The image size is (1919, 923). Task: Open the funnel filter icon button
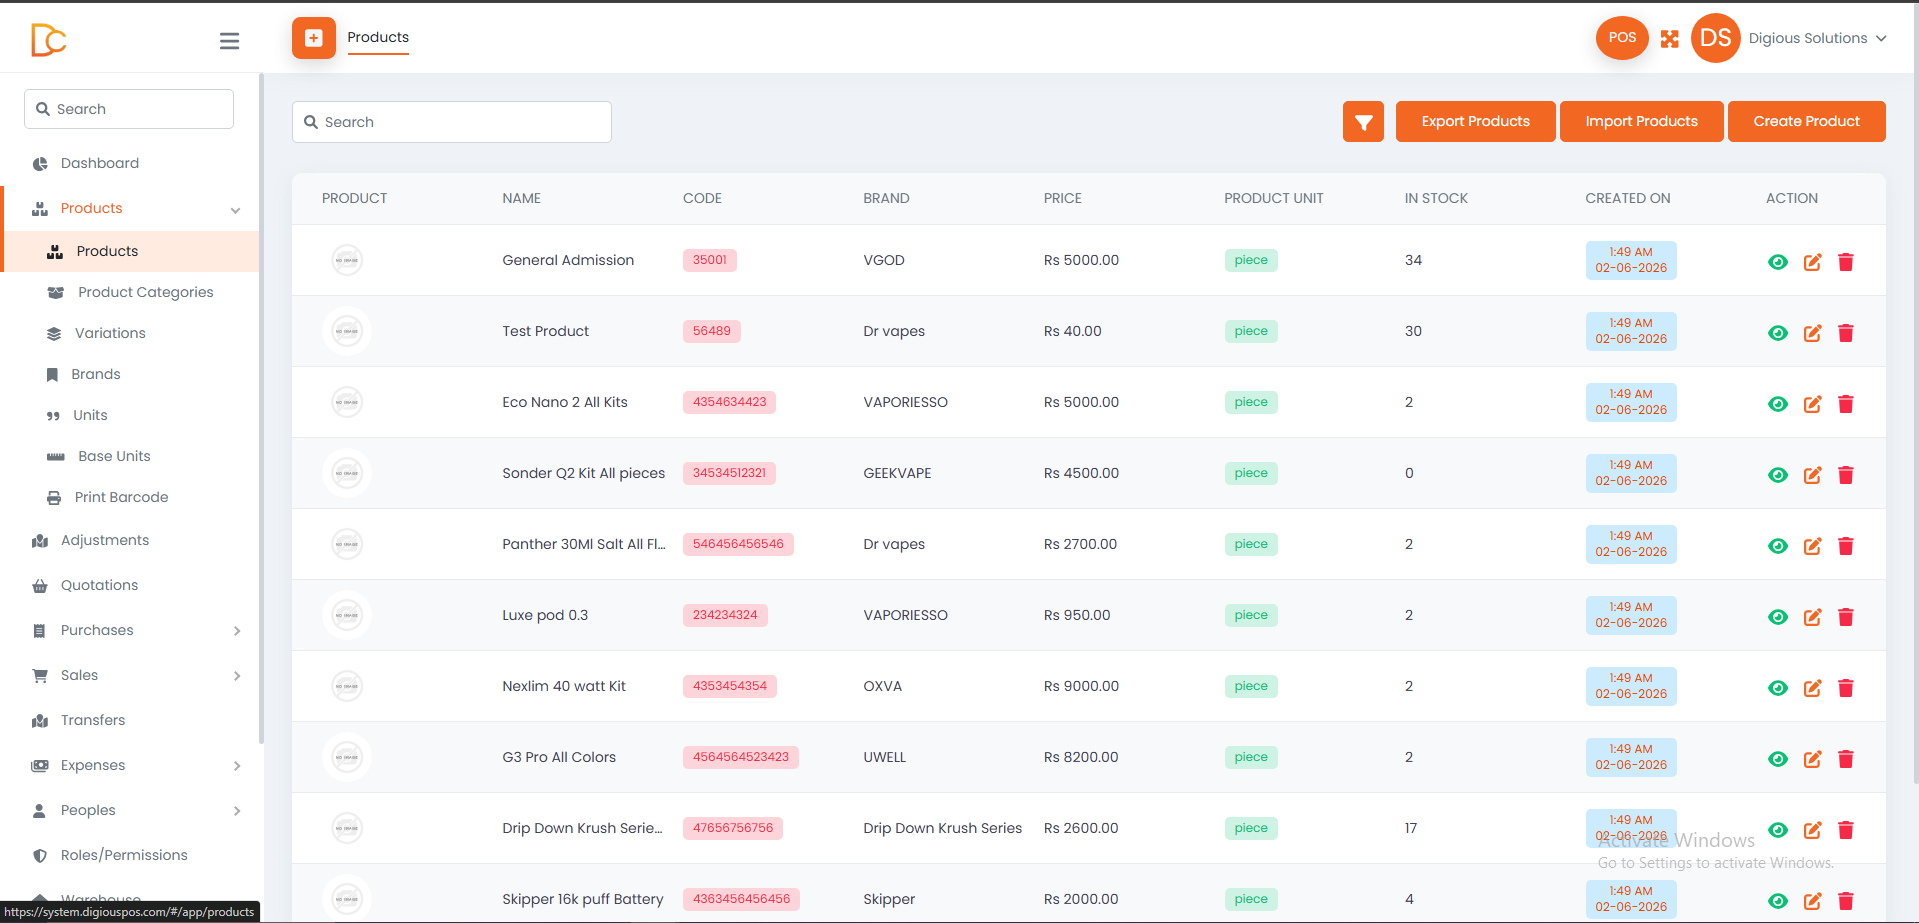pos(1363,122)
